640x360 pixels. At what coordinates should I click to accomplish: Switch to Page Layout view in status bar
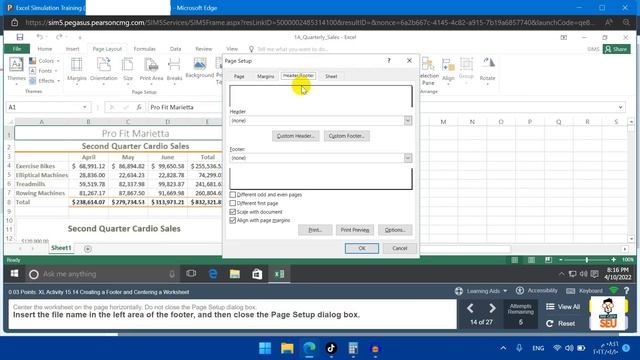(531, 260)
